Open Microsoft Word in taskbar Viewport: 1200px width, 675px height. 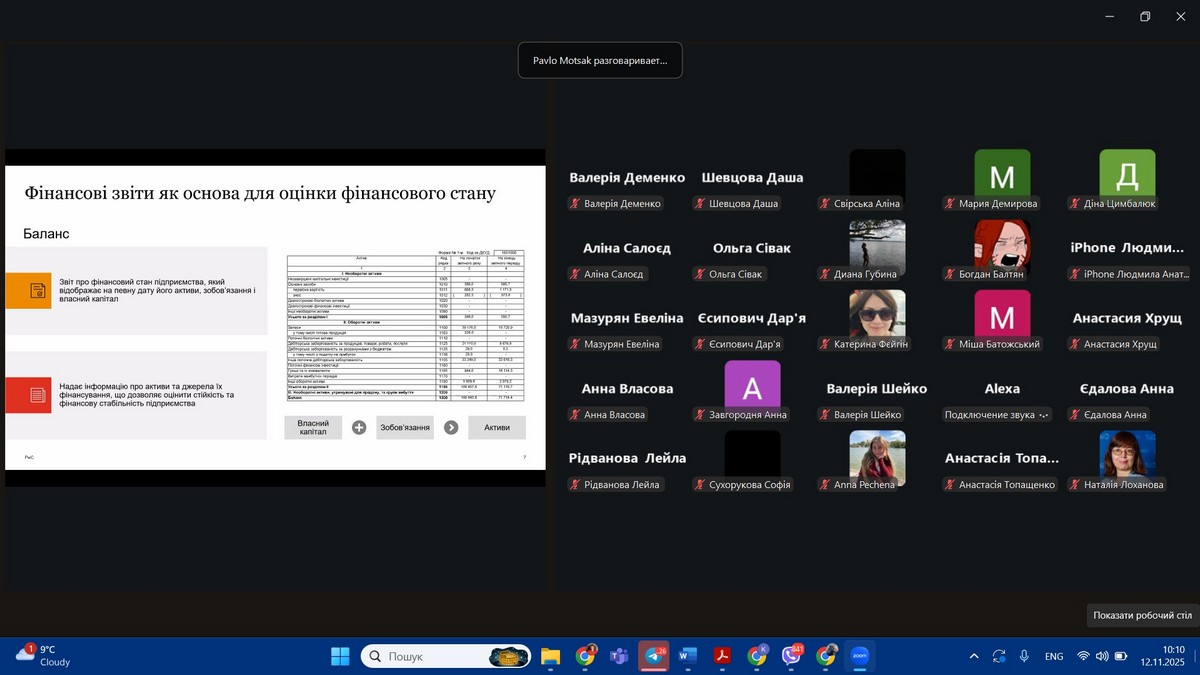coord(687,656)
